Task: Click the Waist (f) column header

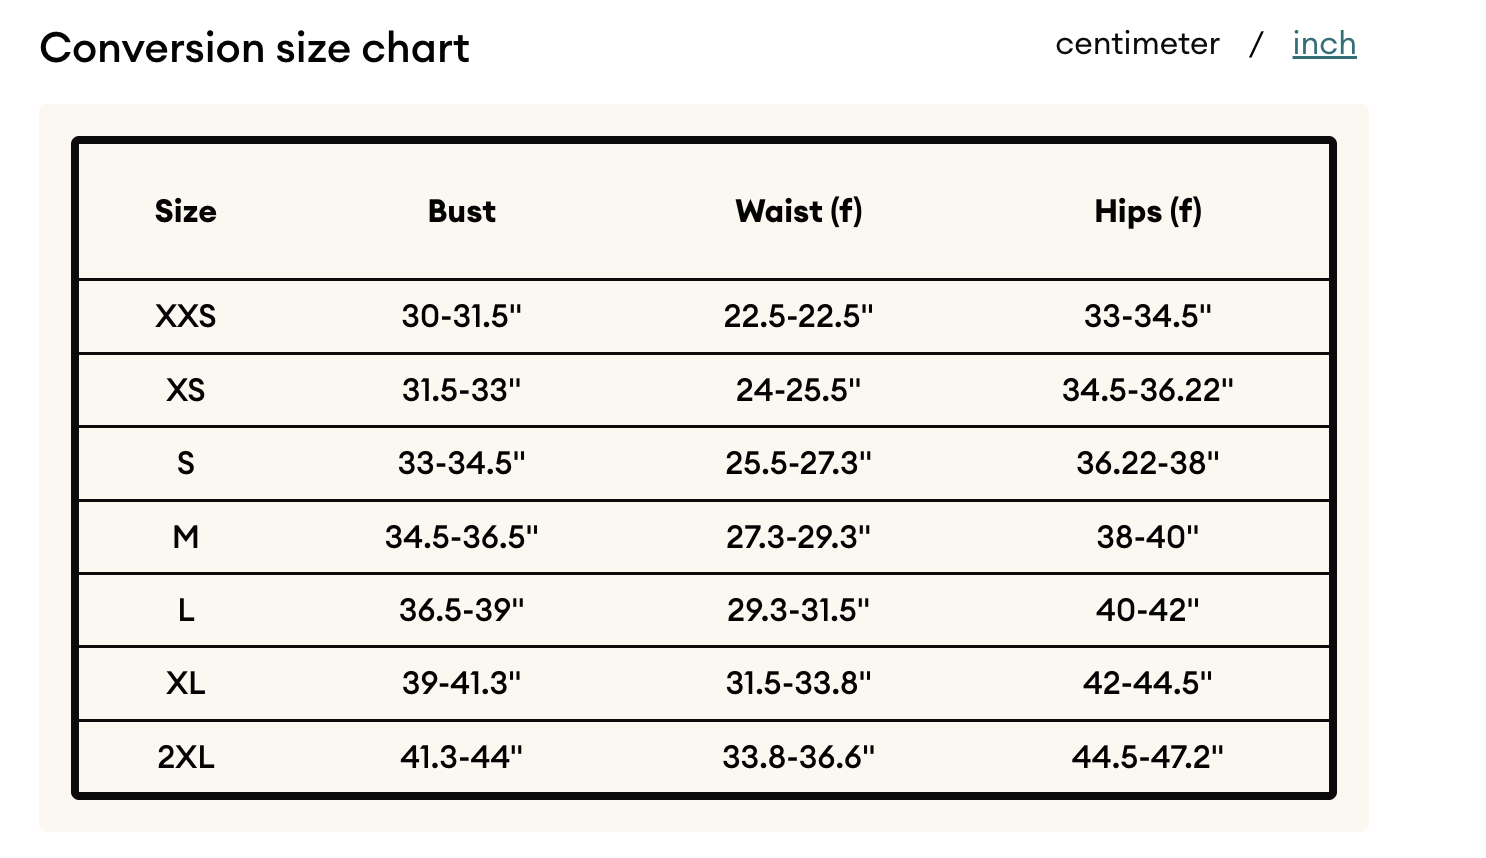Action: click(x=799, y=211)
